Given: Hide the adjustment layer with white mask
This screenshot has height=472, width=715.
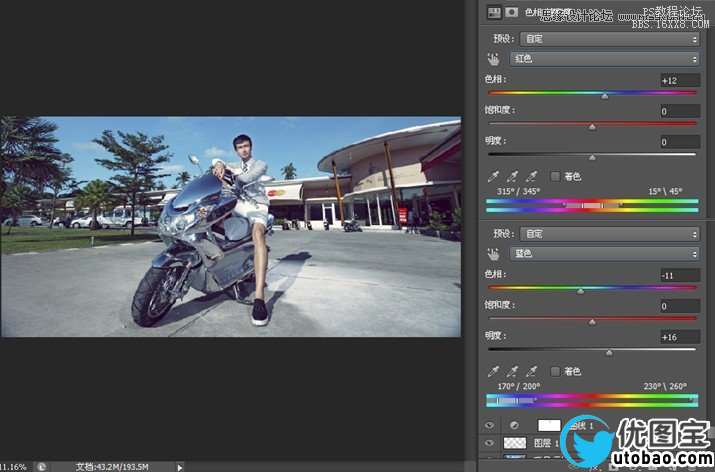Looking at the screenshot, I should pyautogui.click(x=489, y=425).
